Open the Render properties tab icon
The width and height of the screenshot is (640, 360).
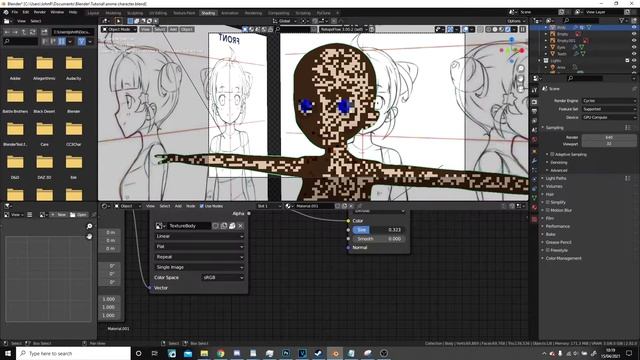tap(534, 101)
